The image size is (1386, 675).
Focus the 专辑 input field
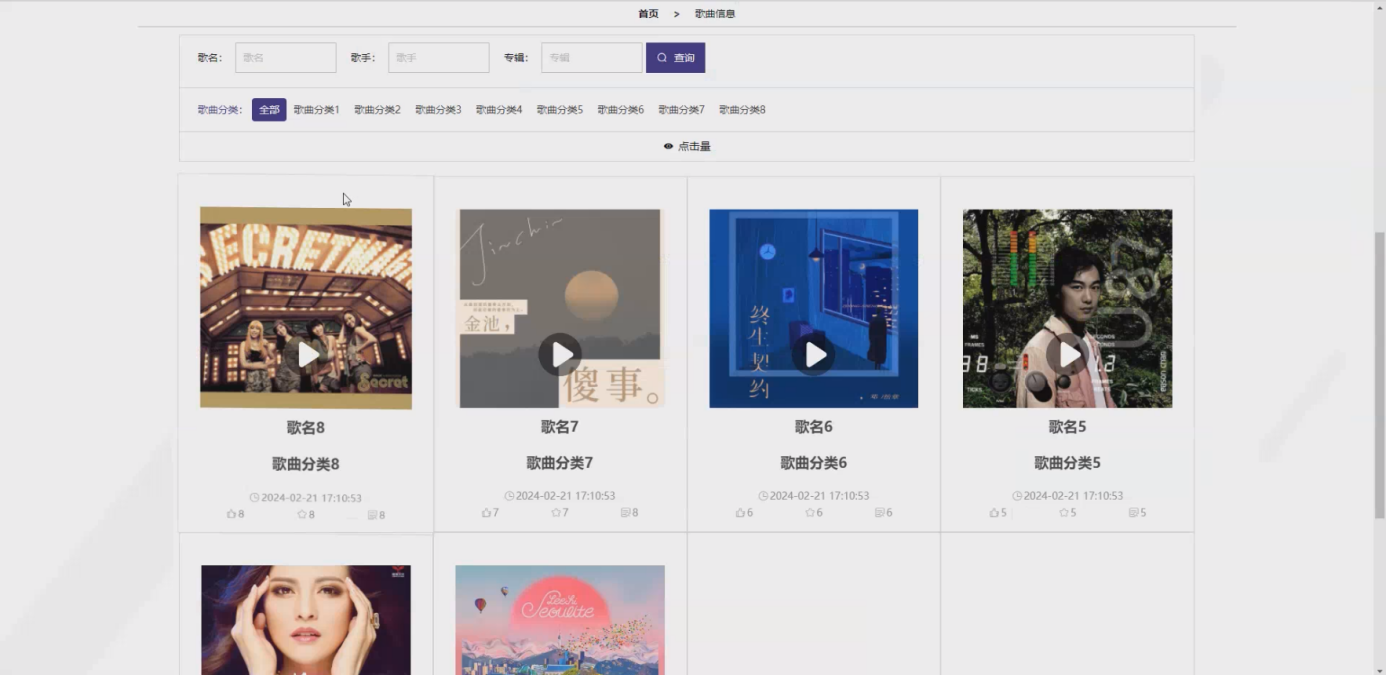[x=592, y=57]
